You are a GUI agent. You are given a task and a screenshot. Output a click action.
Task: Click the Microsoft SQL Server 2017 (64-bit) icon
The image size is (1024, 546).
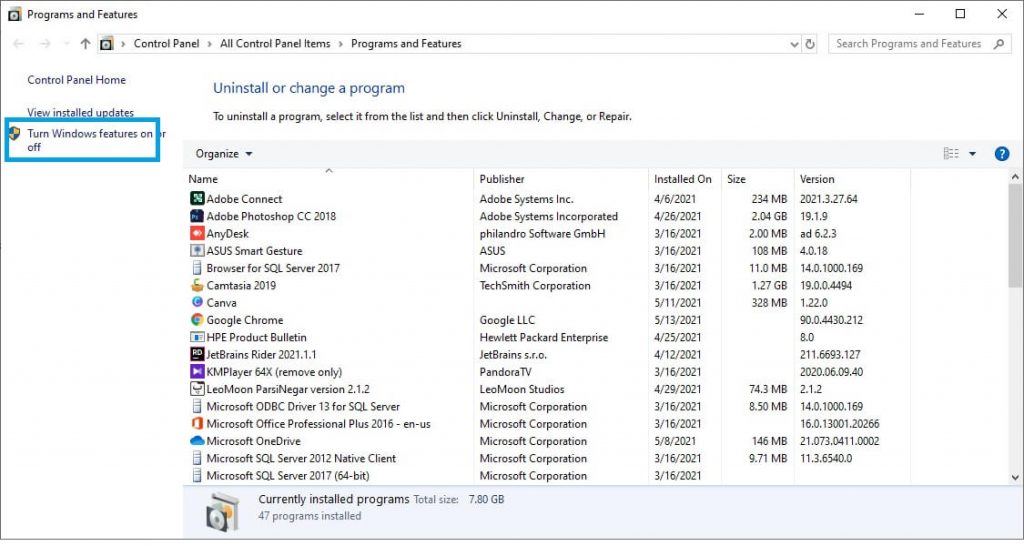tap(197, 475)
